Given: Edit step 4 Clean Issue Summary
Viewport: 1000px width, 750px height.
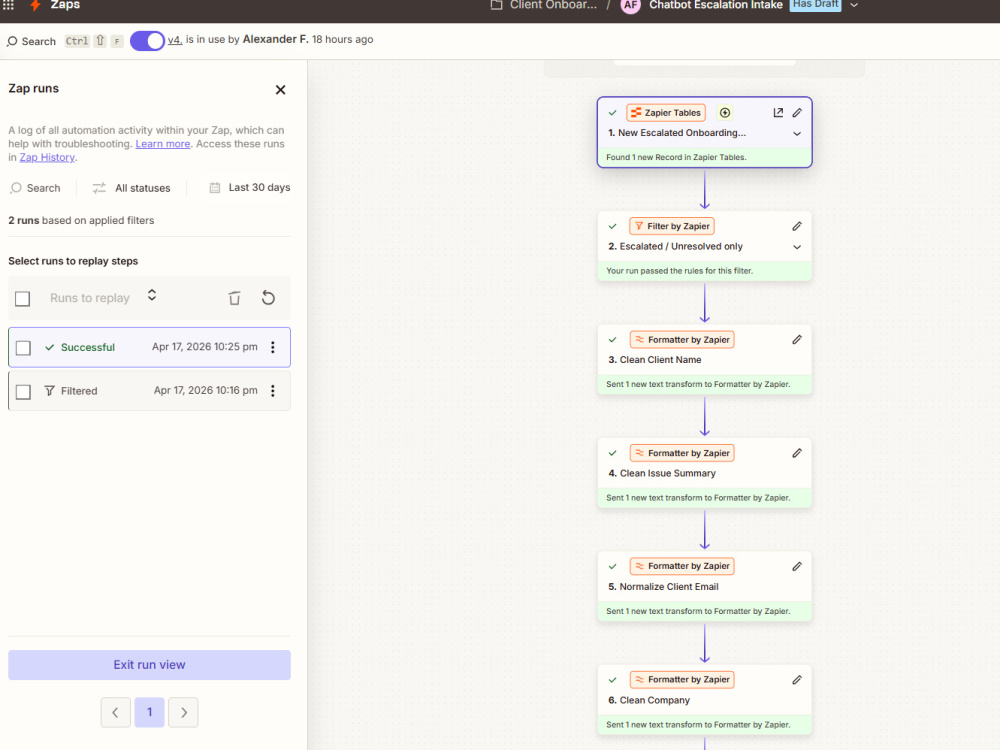Looking at the screenshot, I should (x=797, y=453).
